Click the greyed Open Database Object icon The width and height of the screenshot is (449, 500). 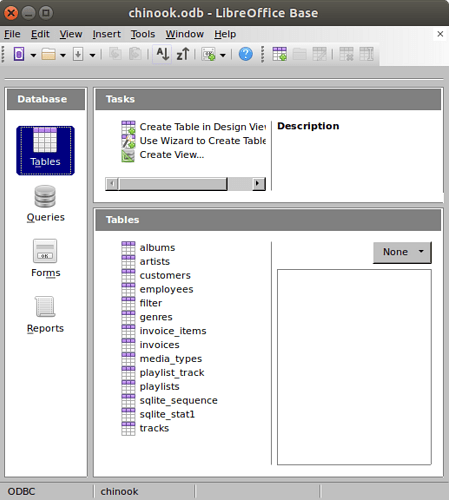coord(299,54)
